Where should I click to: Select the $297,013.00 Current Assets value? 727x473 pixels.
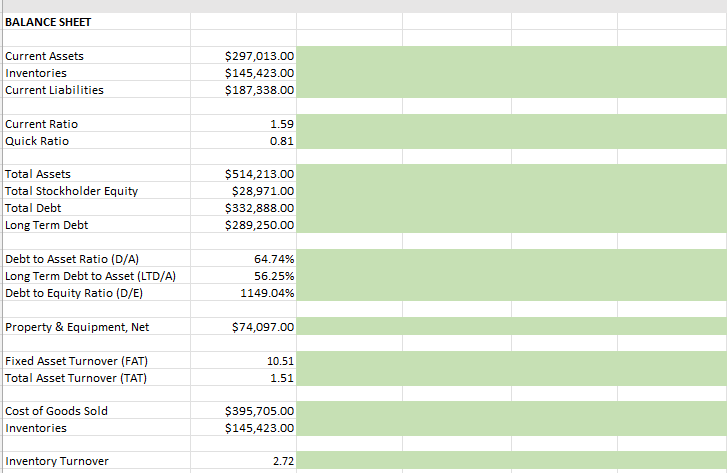click(243, 56)
